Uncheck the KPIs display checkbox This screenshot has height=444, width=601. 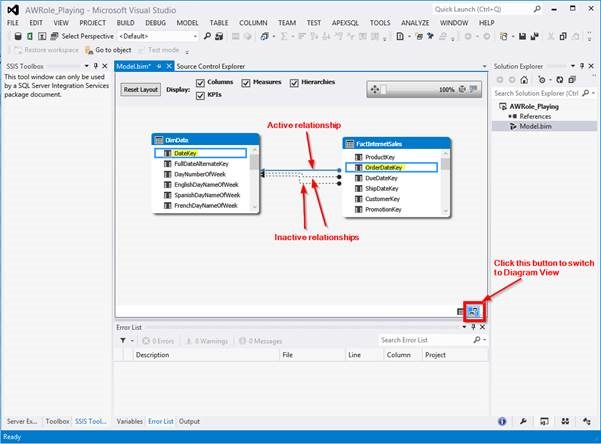point(200,95)
